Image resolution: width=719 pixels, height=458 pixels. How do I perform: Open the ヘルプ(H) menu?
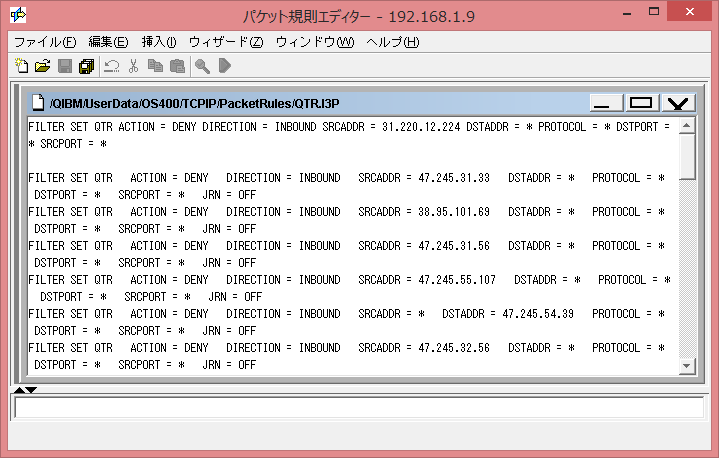393,42
